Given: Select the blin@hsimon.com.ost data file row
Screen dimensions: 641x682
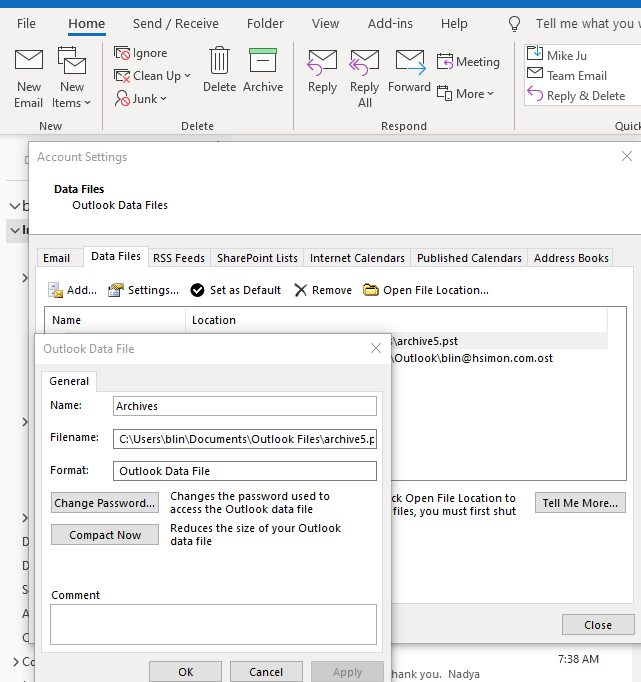Looking at the screenshot, I should [x=499, y=358].
